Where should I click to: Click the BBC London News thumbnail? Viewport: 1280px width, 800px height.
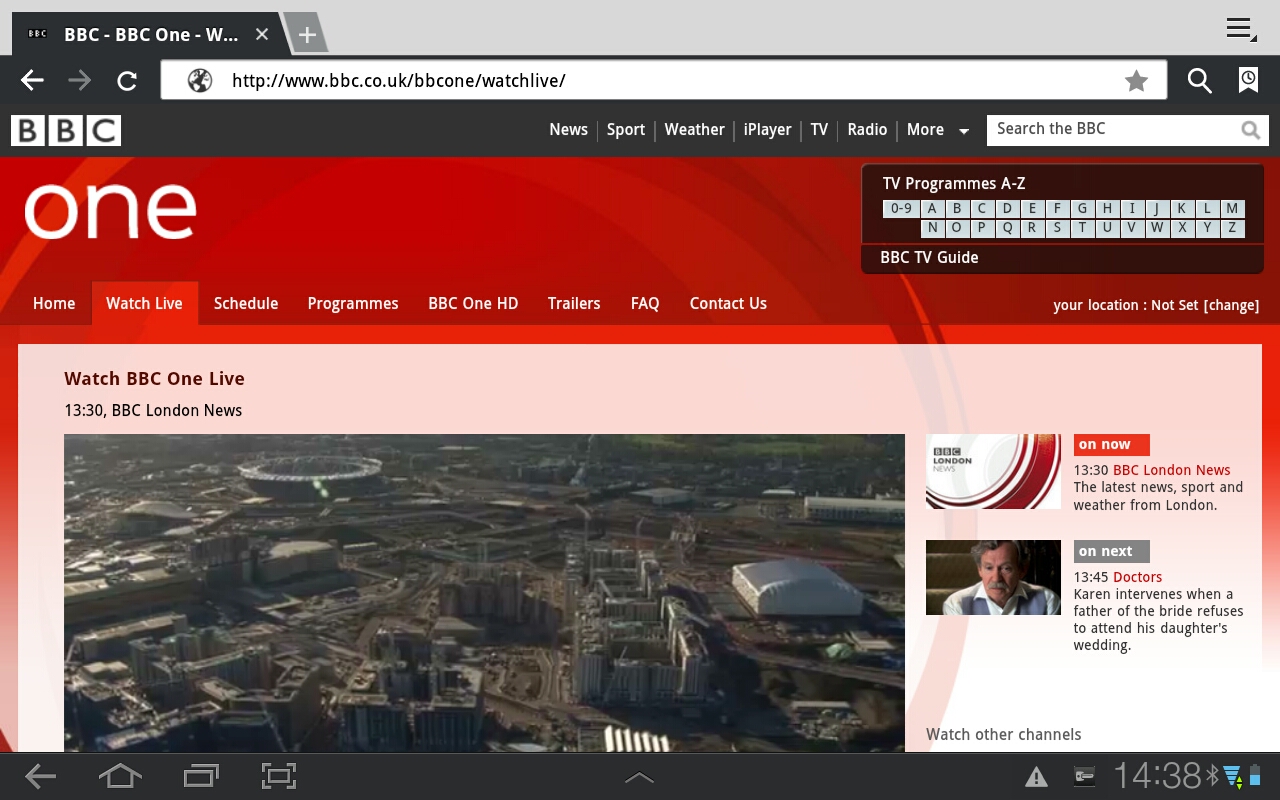point(993,471)
